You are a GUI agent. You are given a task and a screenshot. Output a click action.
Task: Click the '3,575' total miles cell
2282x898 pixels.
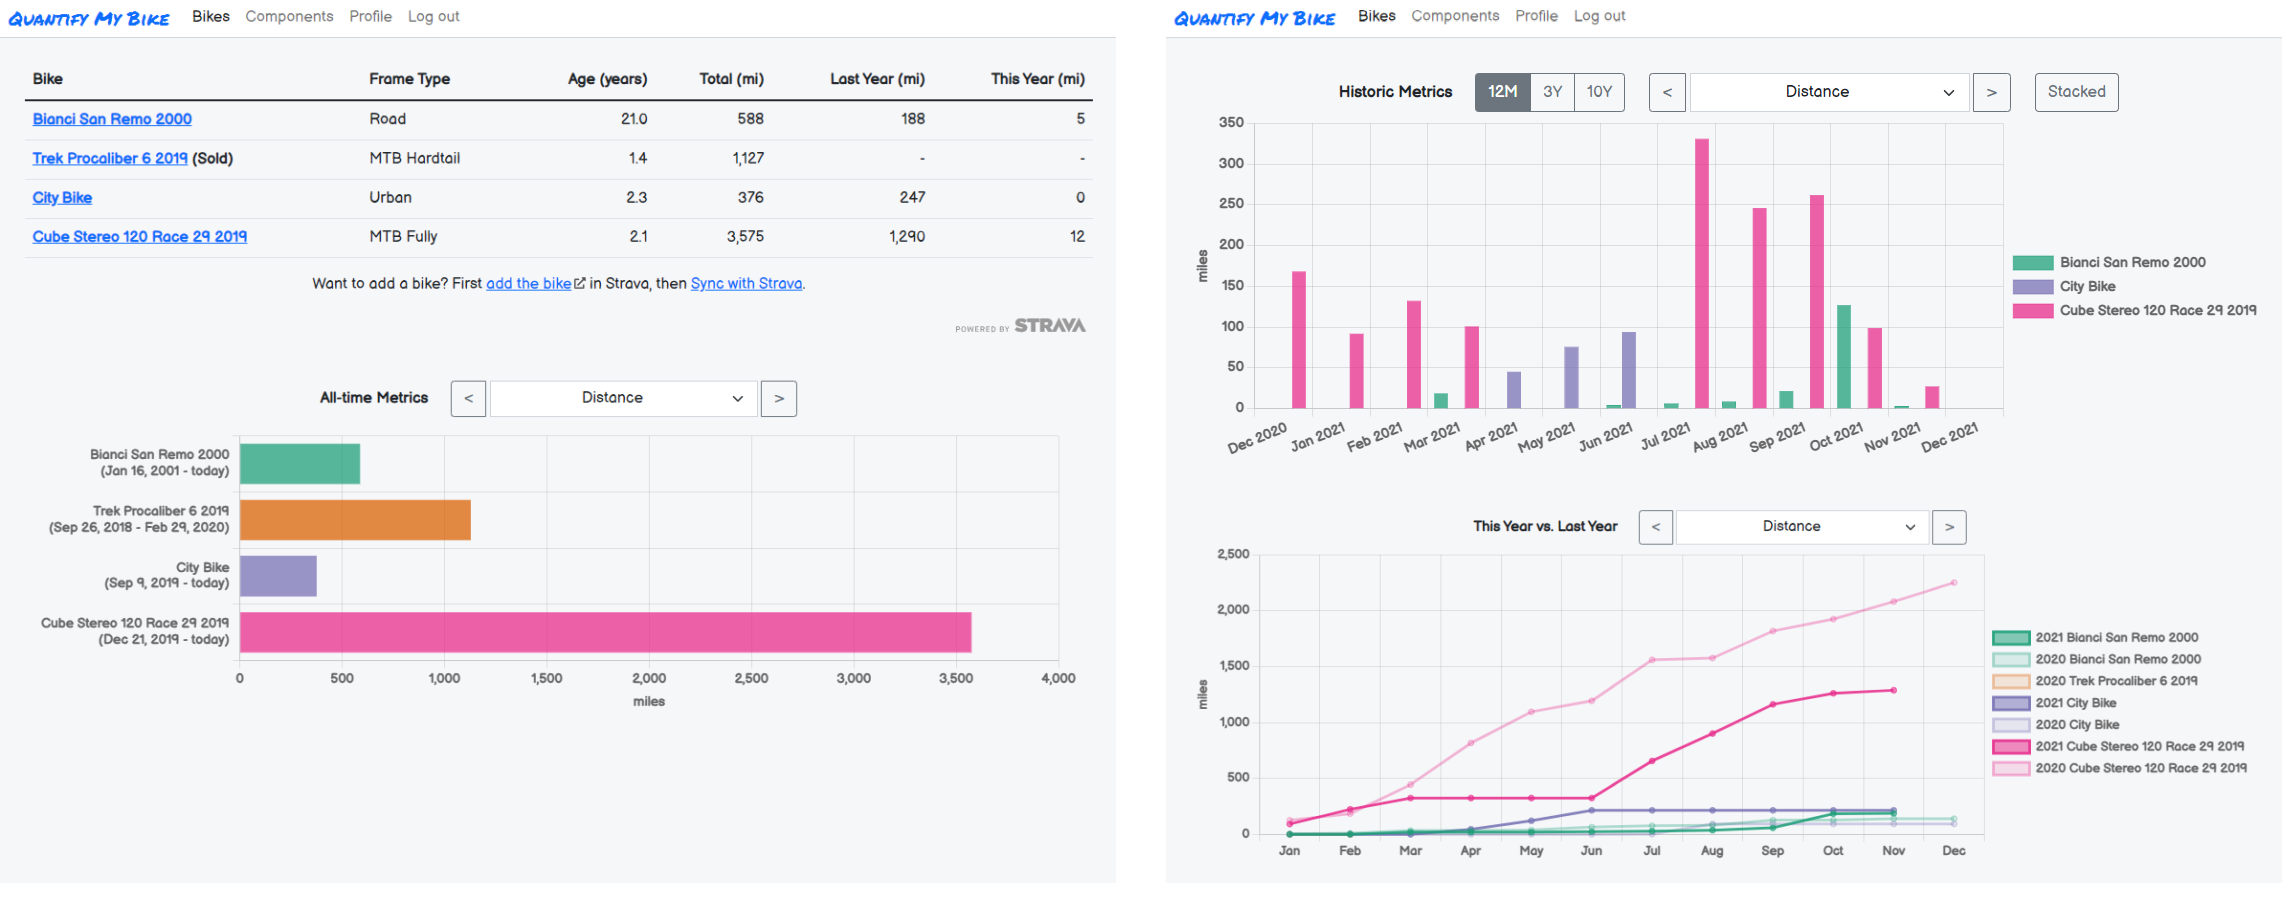[745, 236]
